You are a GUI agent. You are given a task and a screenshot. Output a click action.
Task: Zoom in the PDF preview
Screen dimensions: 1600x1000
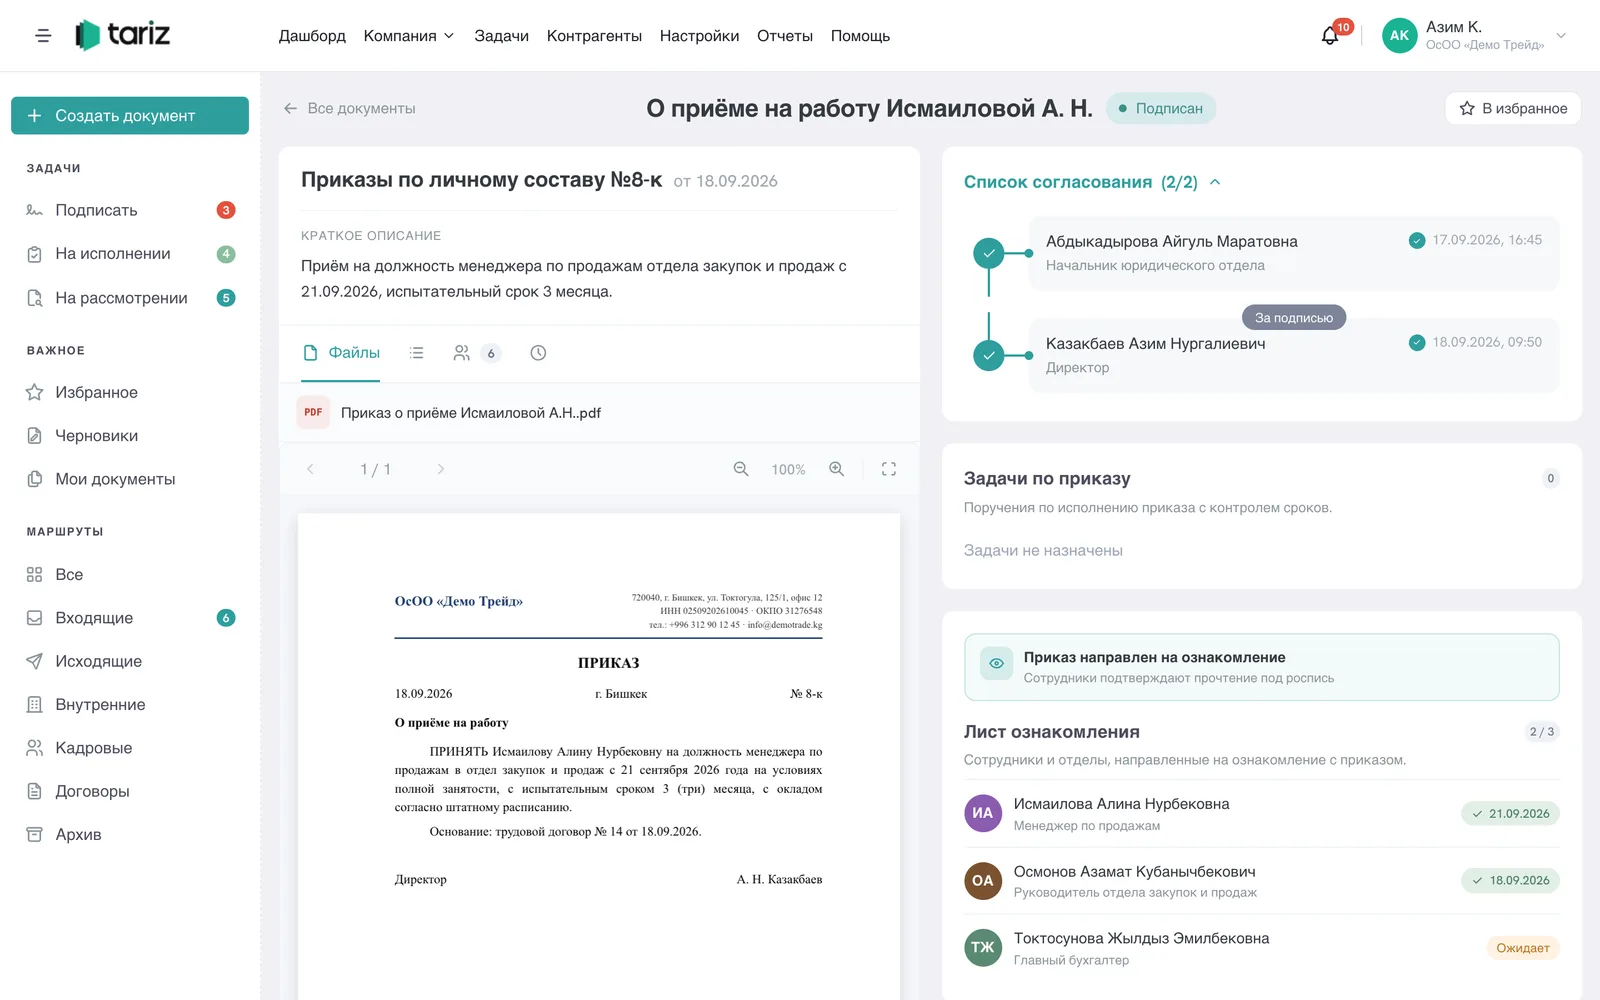pos(837,469)
